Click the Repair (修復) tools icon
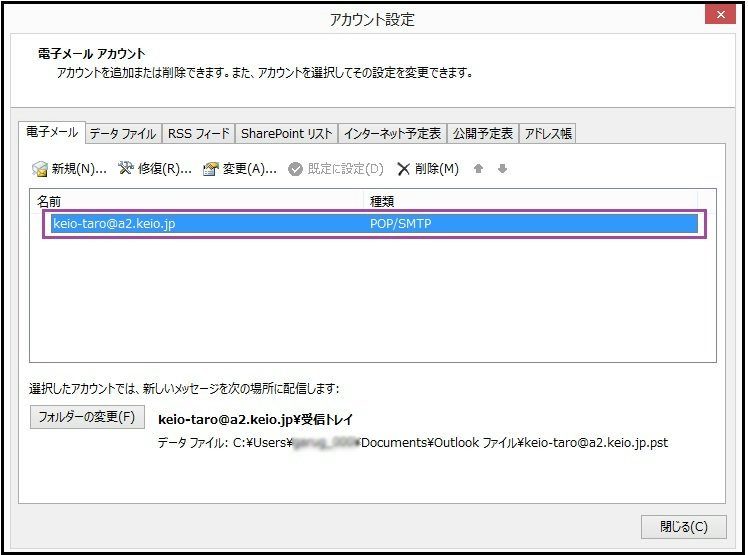Viewport: 748px width, 555px height. click(x=126, y=169)
